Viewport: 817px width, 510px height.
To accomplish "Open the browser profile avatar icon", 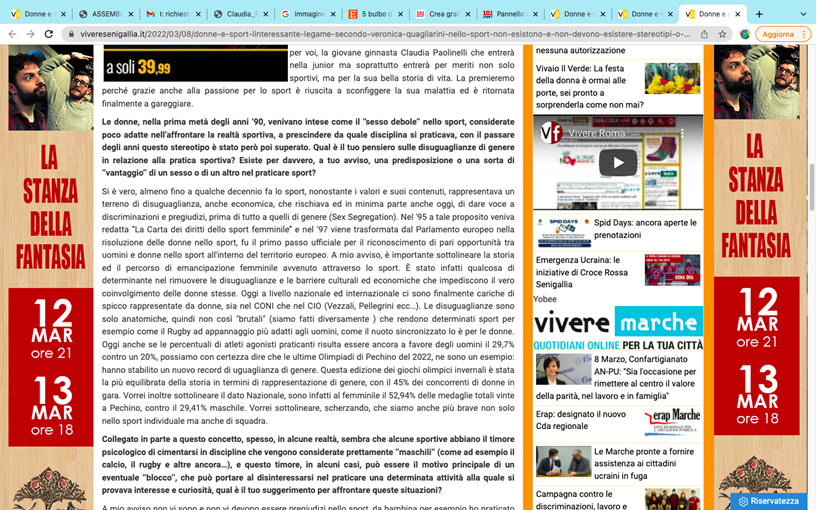I will pos(745,34).
